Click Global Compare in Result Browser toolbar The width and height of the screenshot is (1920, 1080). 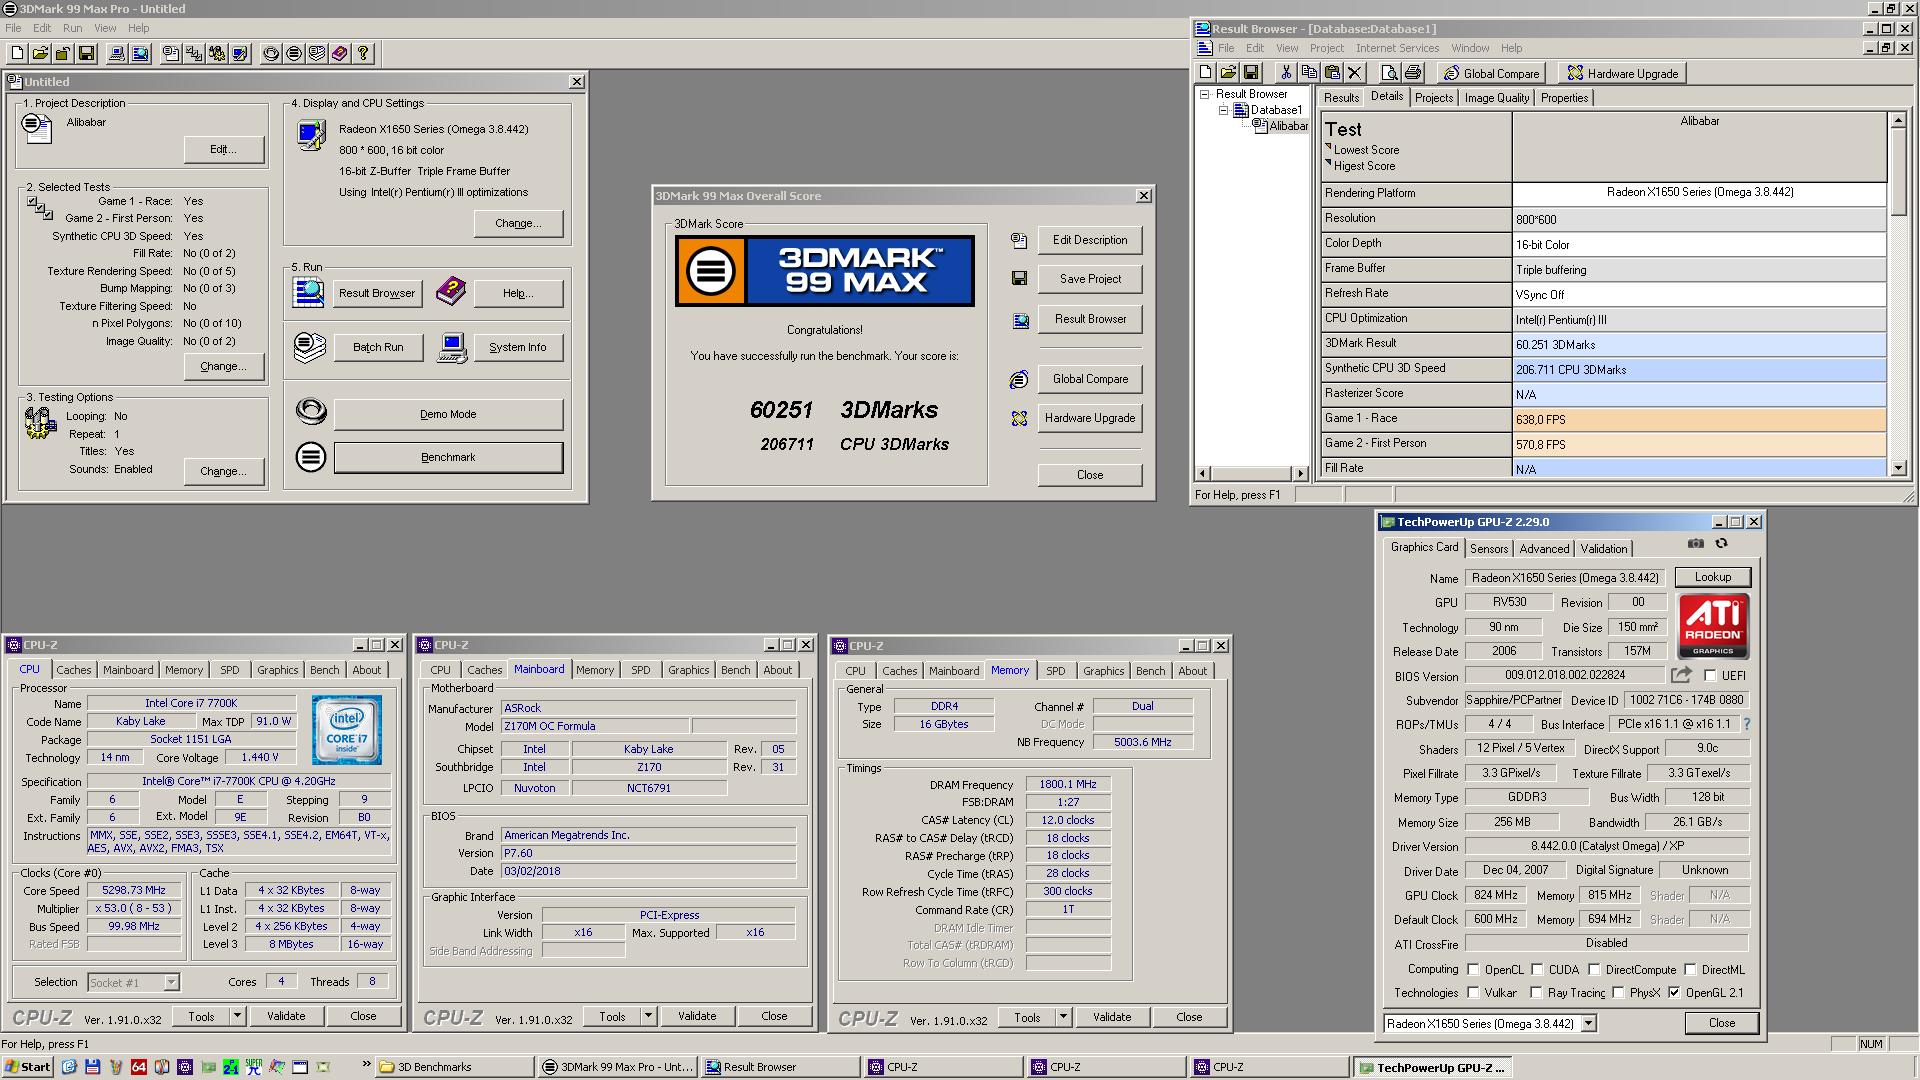click(1491, 73)
